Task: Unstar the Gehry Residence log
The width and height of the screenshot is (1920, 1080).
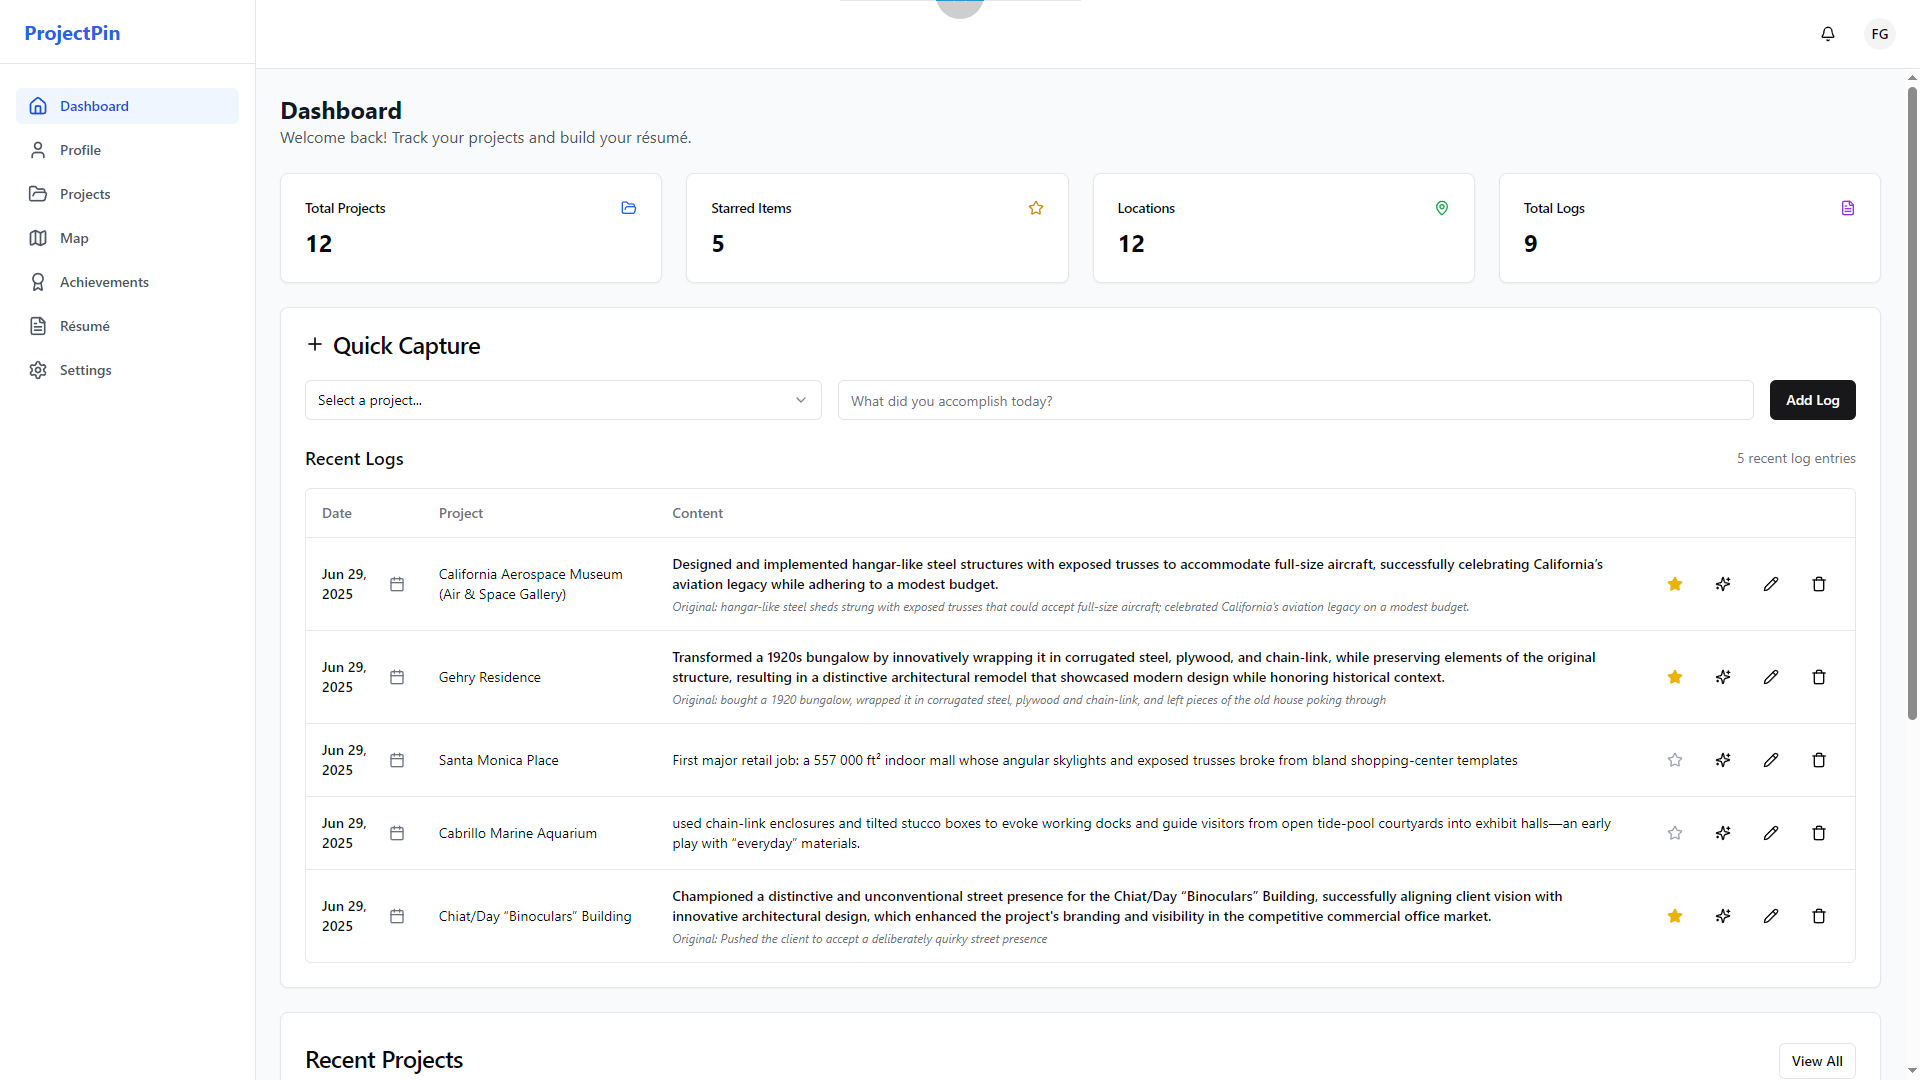Action: pyautogui.click(x=1675, y=677)
